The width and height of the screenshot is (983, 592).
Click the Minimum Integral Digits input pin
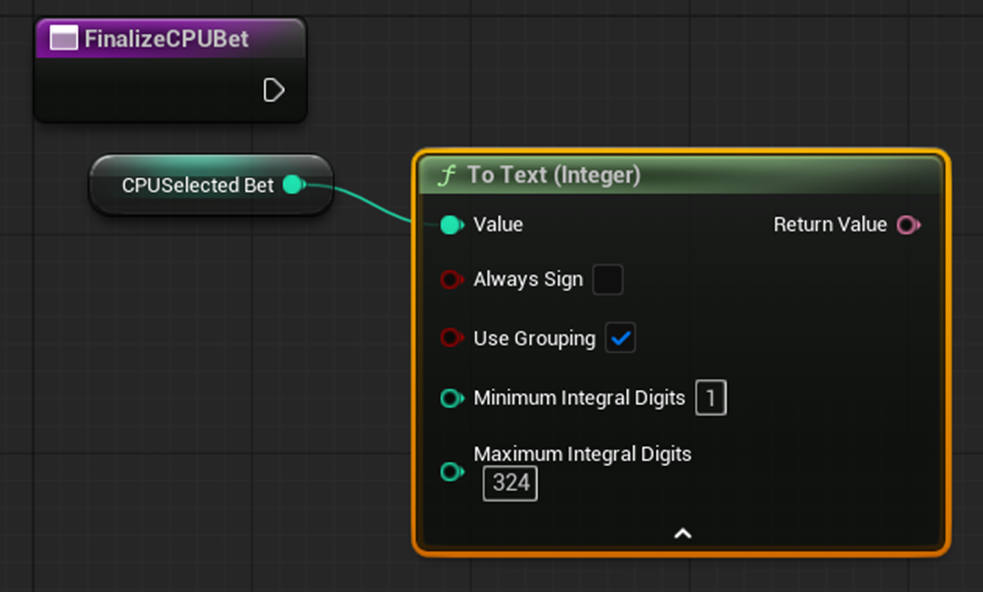pos(451,399)
